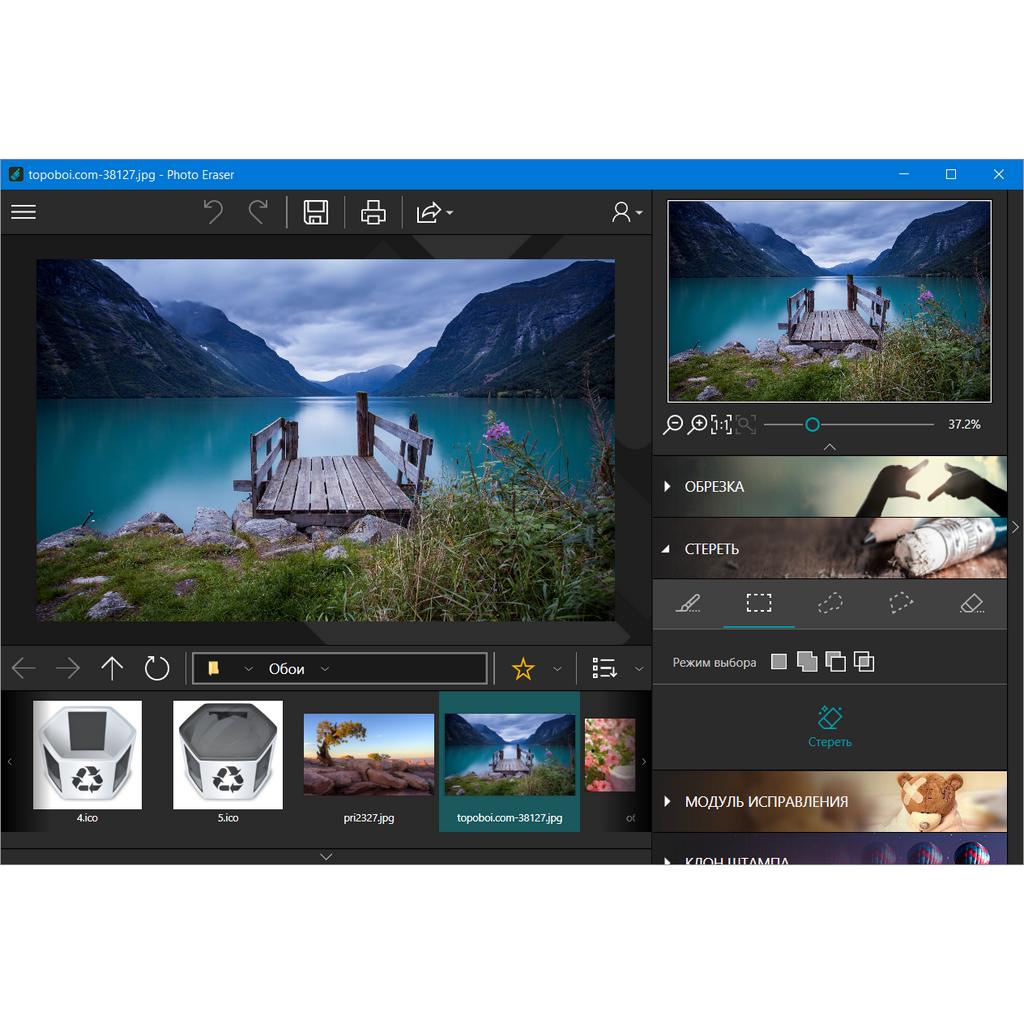Minimize the Photo Eraser window
Image resolution: width=1024 pixels, height=1024 pixels.
[904, 174]
